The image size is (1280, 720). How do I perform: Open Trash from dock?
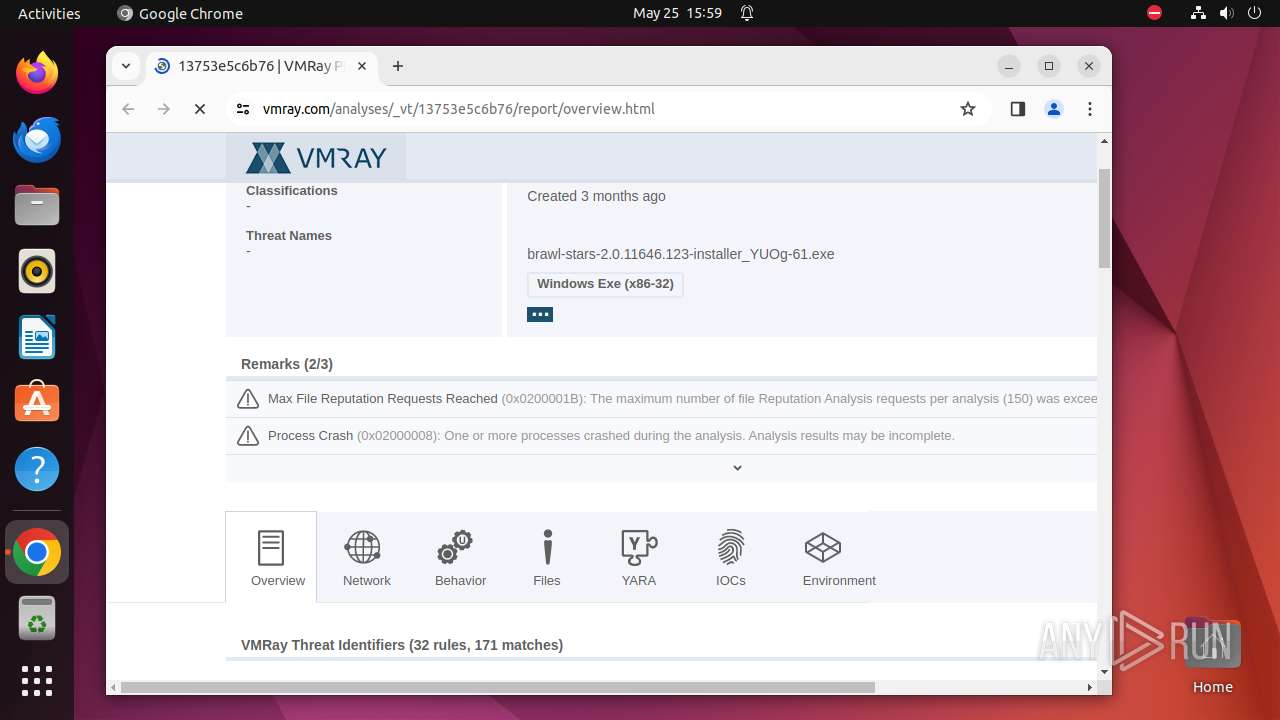[x=37, y=618]
